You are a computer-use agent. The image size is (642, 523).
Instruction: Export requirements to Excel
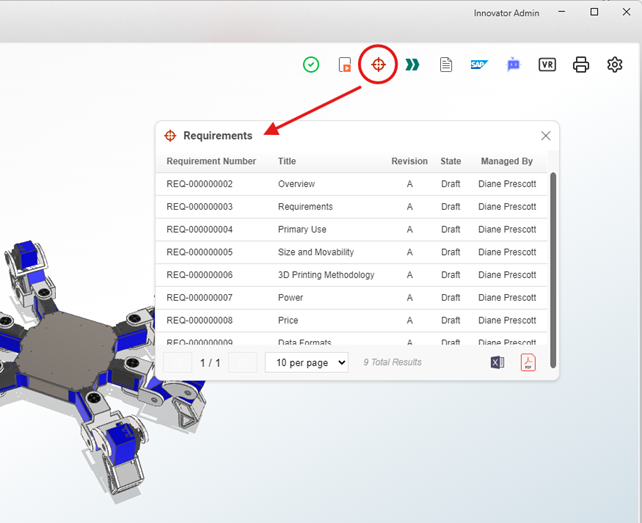(x=497, y=362)
